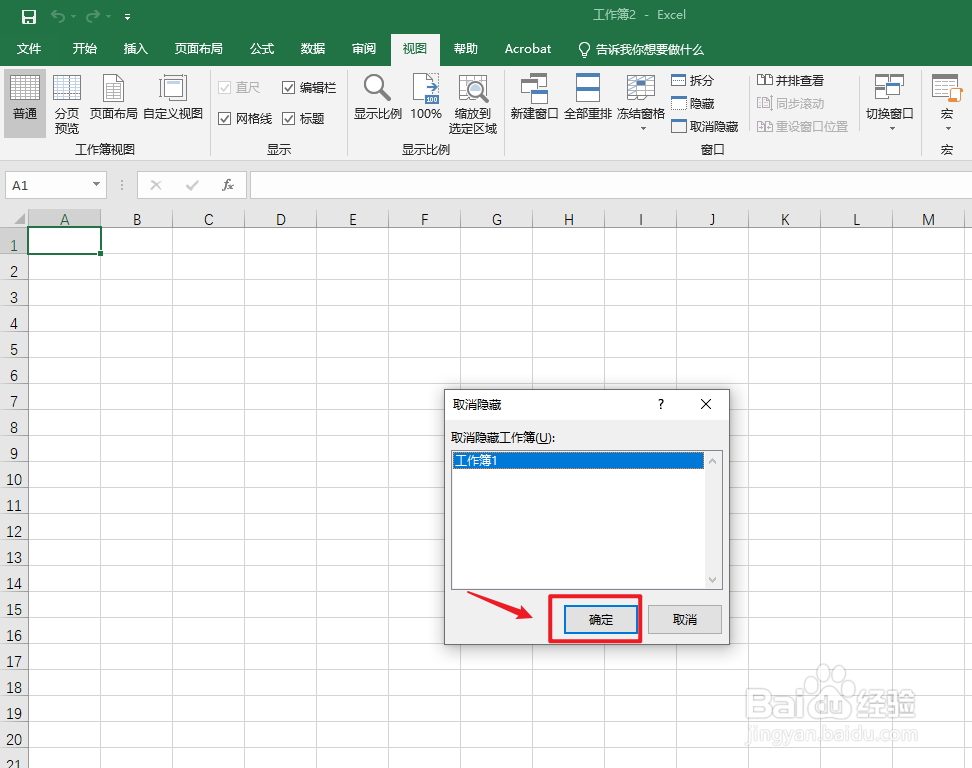Switch to 分页预览 page break preview
Viewport: 972px width, 768px height.
pos(66,103)
